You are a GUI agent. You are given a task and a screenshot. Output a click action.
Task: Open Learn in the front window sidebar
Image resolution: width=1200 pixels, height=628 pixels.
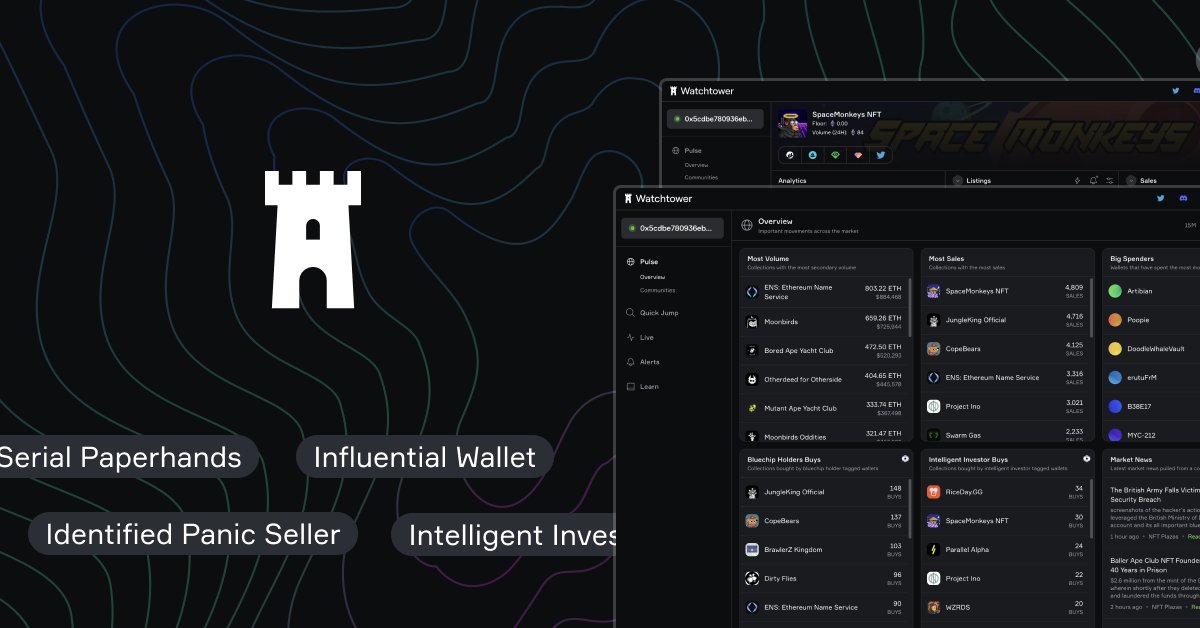642,386
